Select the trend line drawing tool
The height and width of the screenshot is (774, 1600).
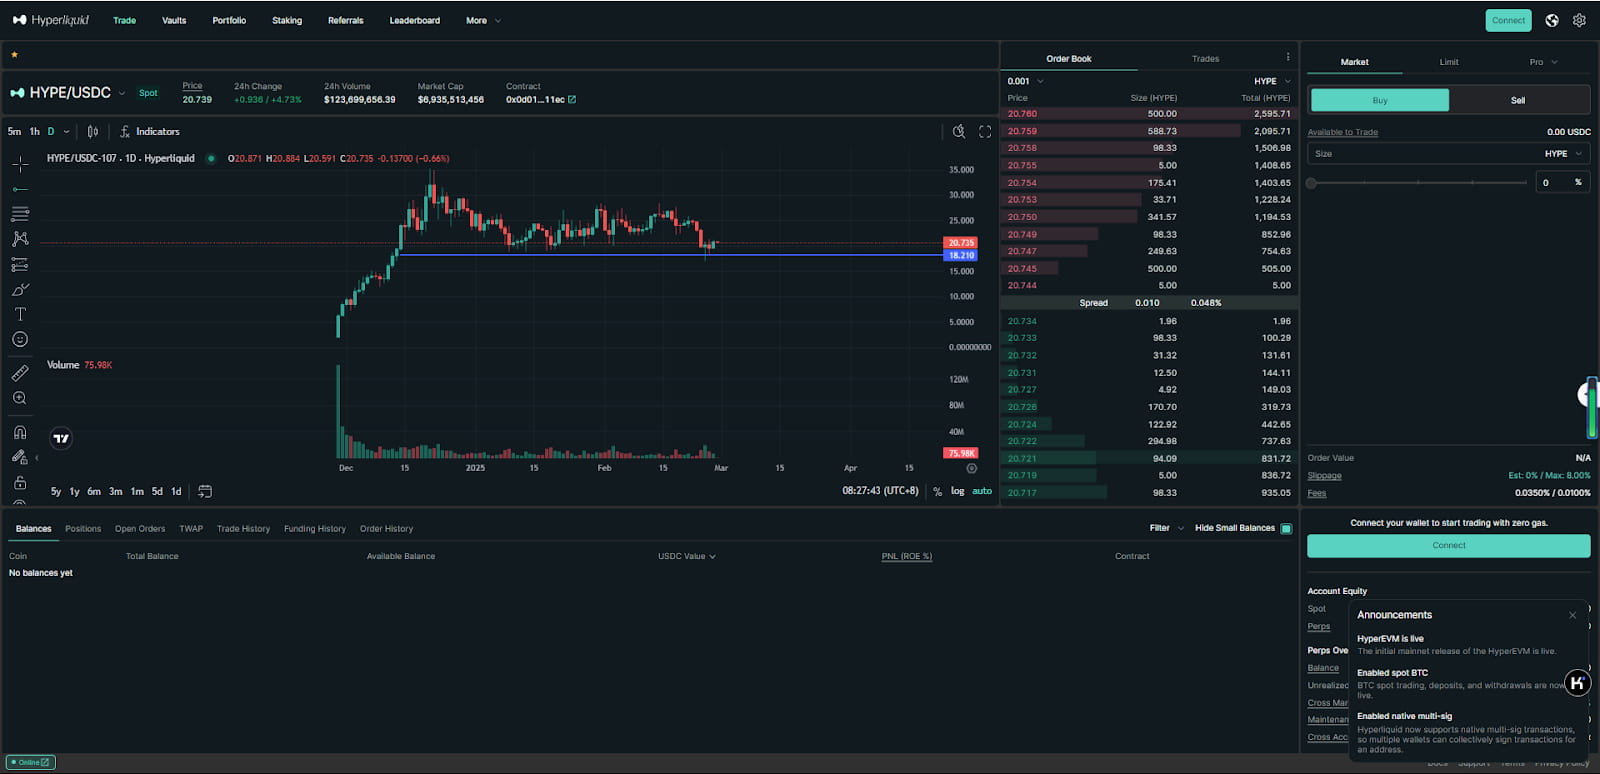(20, 189)
